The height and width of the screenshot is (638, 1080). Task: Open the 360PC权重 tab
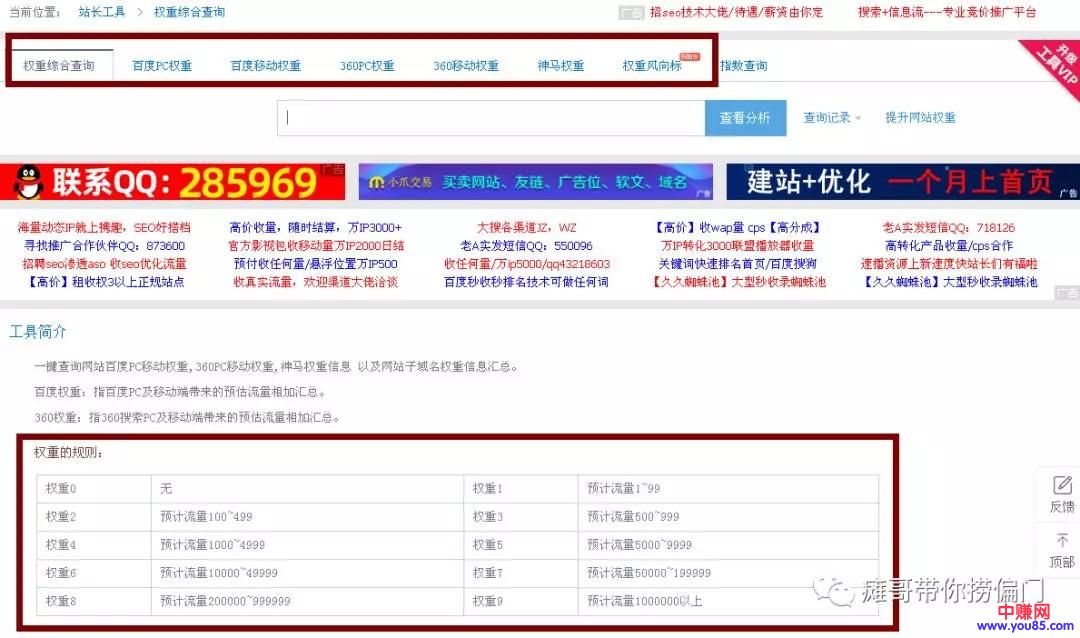(367, 66)
